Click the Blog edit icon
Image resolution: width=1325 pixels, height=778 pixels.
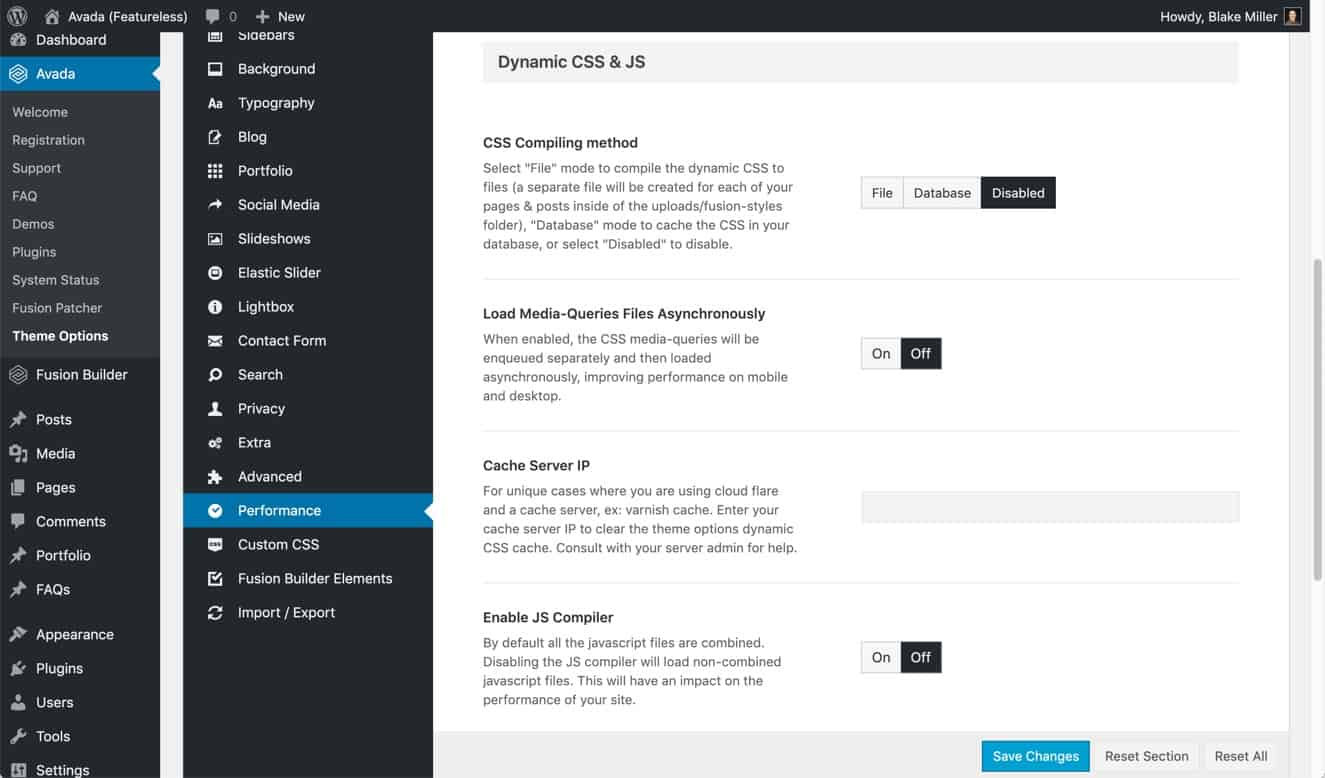tap(215, 137)
